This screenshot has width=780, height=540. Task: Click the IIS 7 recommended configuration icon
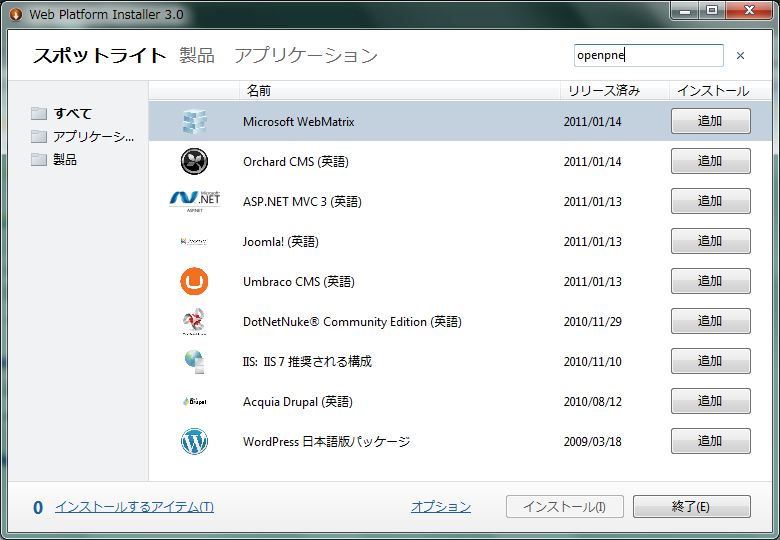pyautogui.click(x=194, y=362)
